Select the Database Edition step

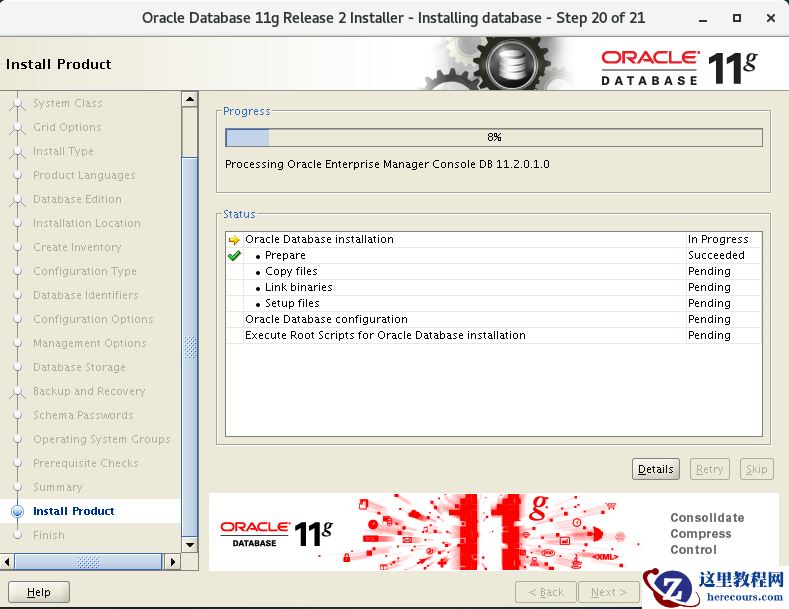[77, 199]
